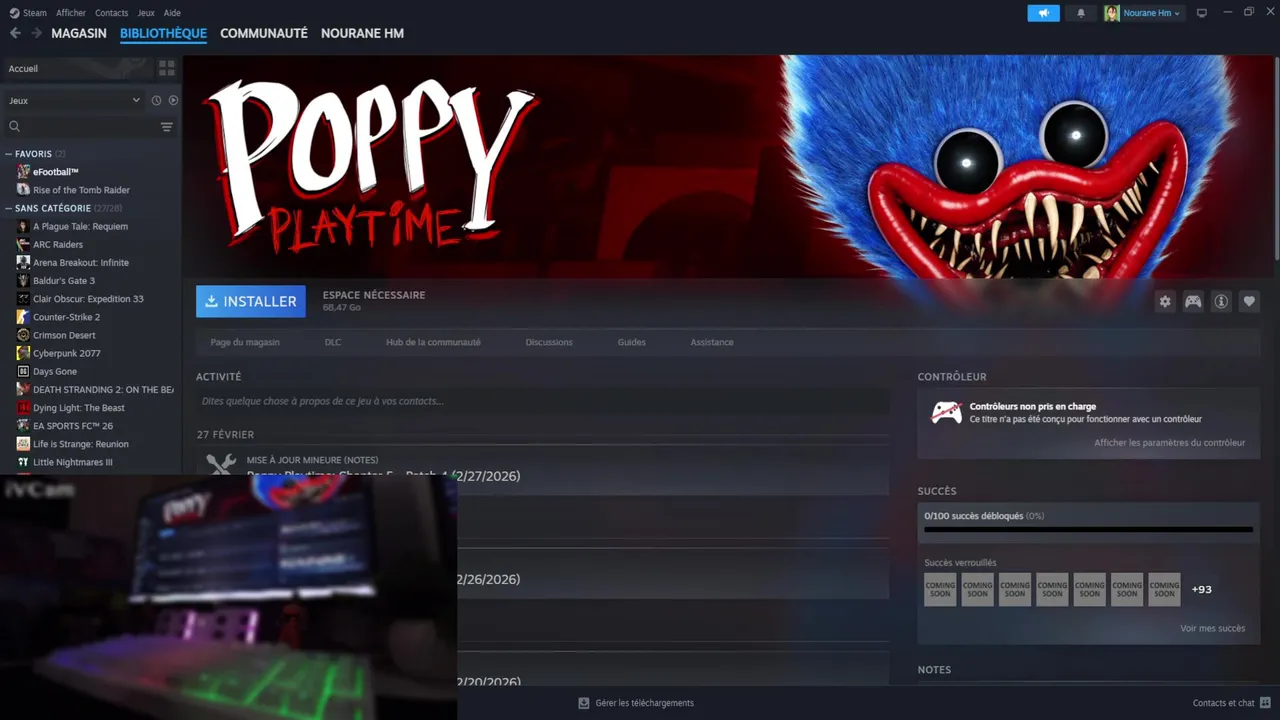Switch to the collections grid view icon
Screen dimensions: 1280x720
167,68
